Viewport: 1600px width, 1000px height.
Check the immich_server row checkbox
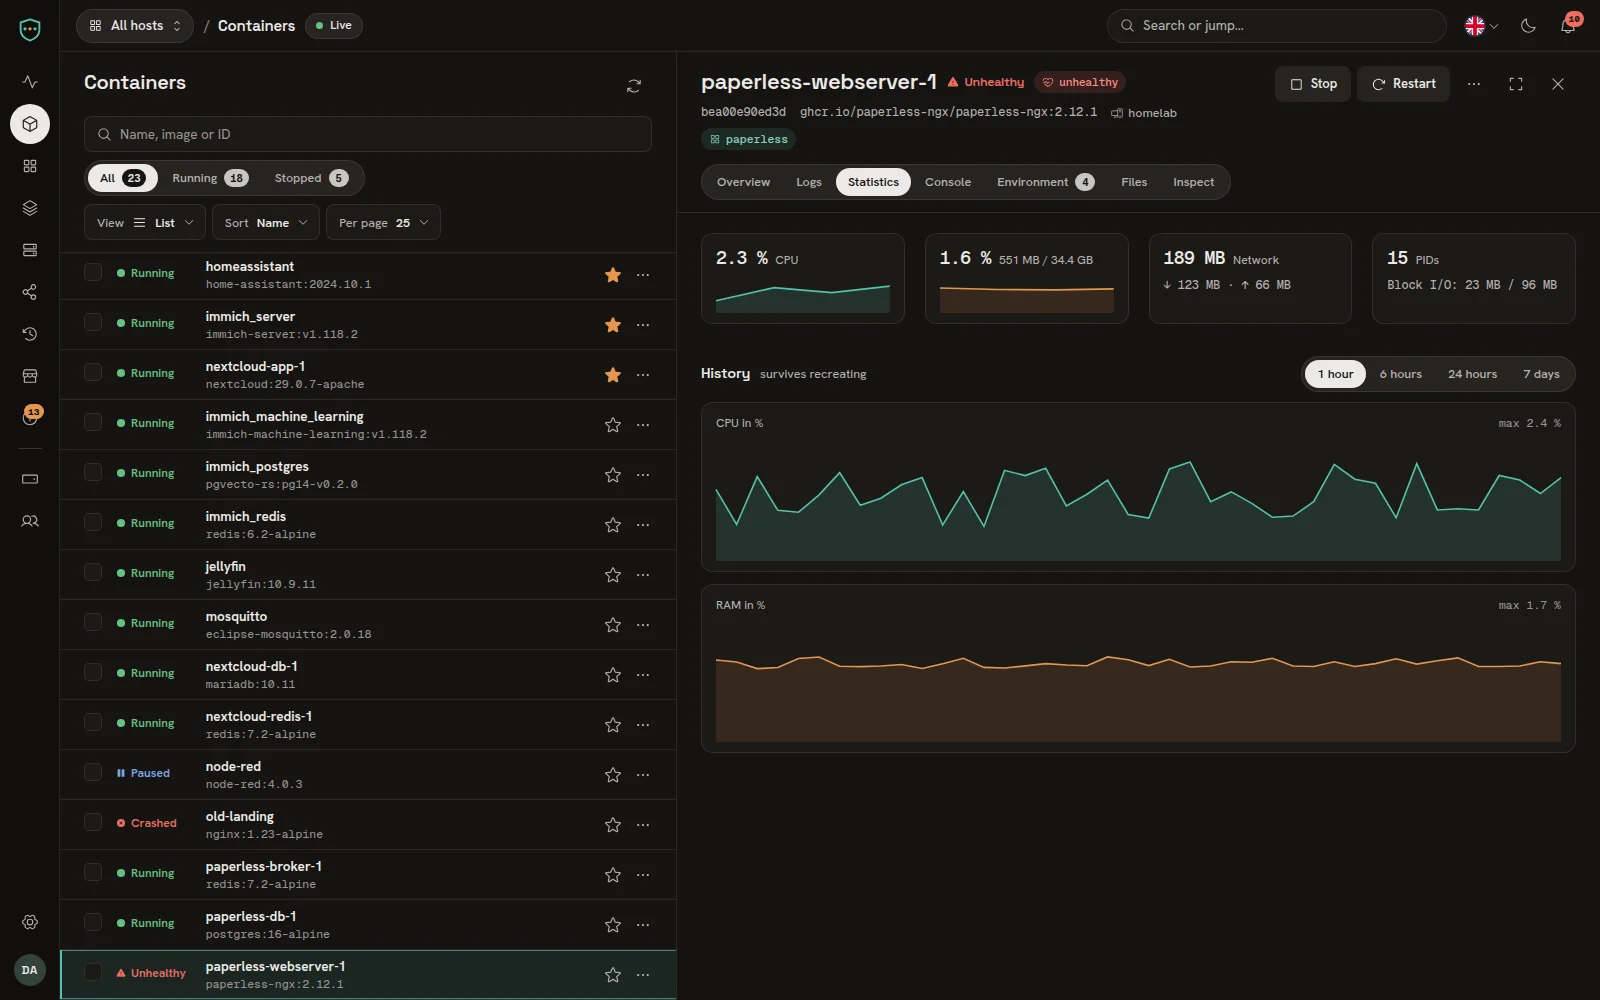93,322
